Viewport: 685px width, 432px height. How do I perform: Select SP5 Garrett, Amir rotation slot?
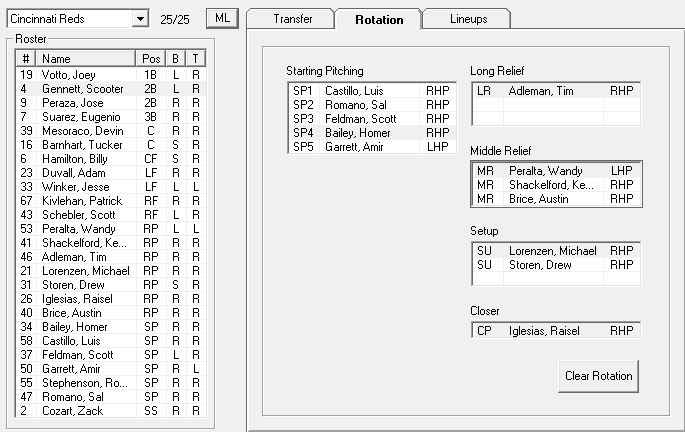[355, 146]
